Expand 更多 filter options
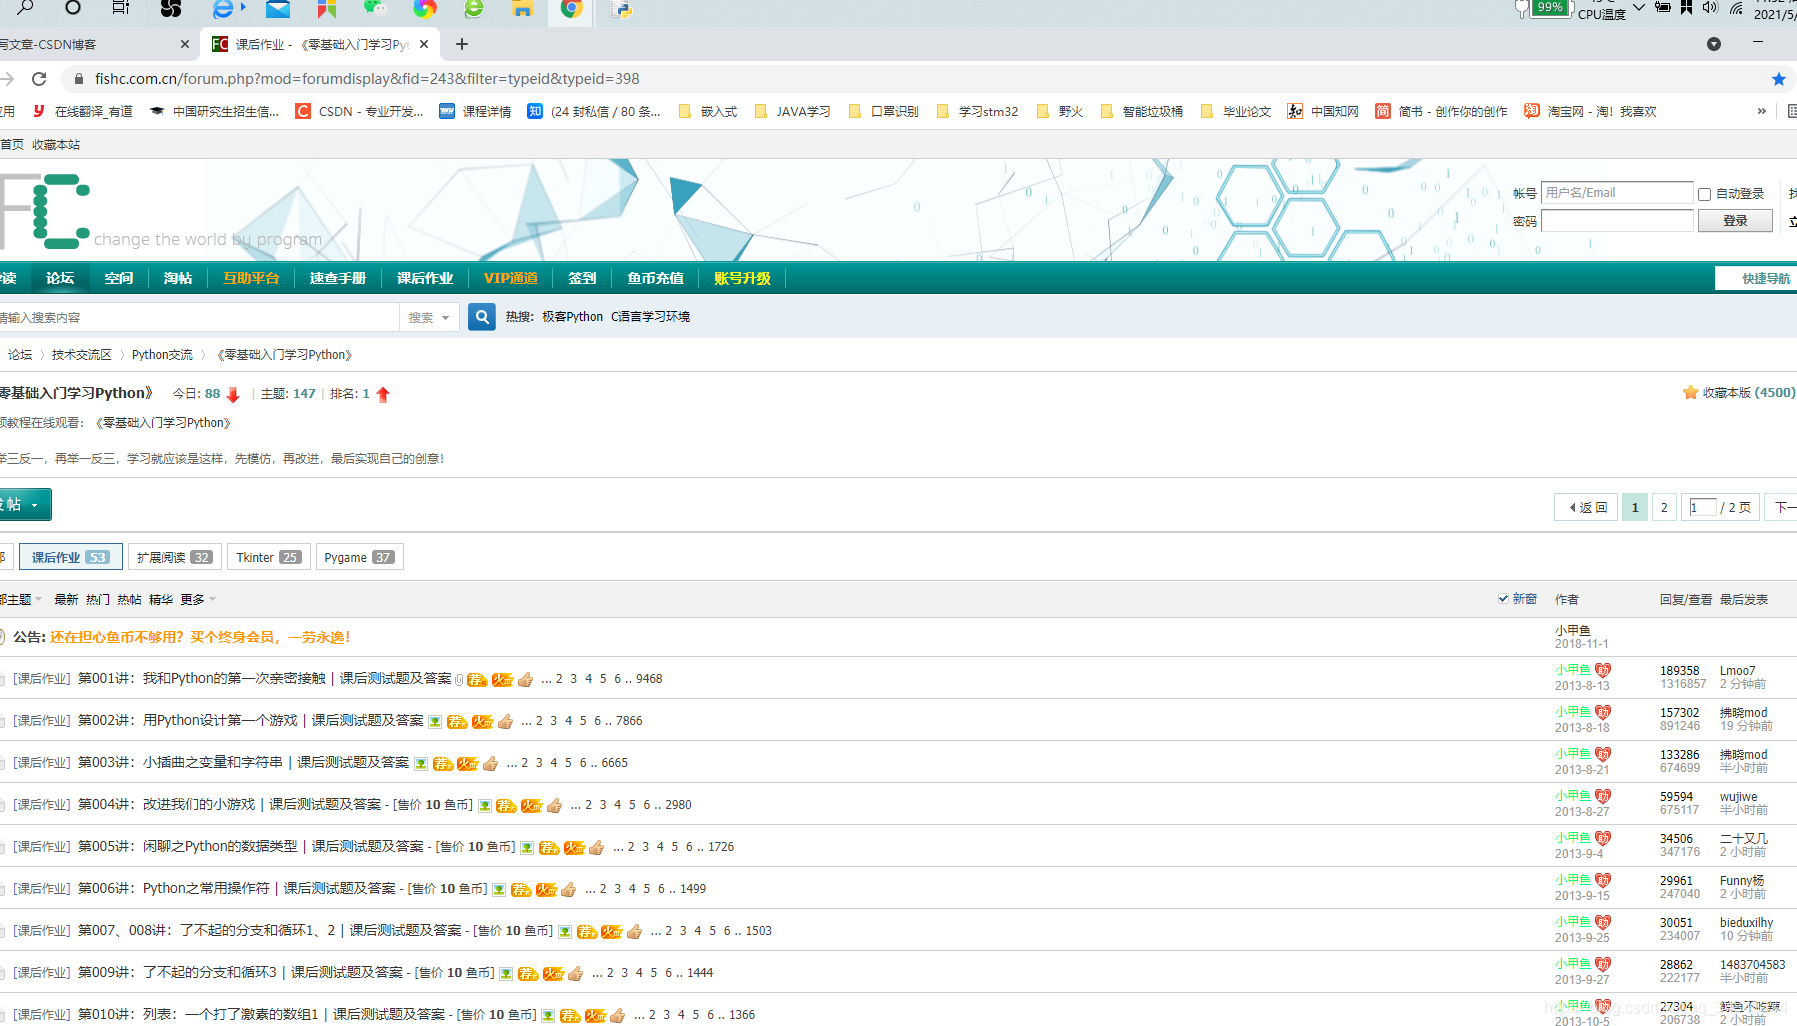1797x1026 pixels. coord(198,599)
